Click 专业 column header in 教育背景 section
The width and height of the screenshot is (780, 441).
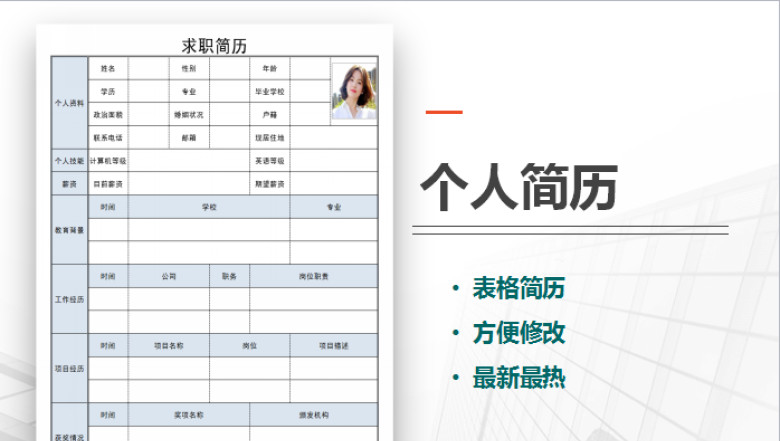(334, 207)
